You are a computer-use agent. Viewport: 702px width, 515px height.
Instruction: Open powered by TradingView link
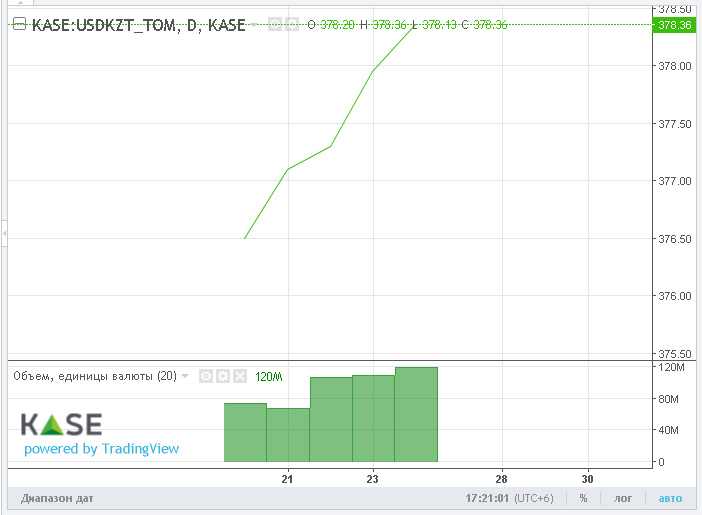click(x=101, y=449)
